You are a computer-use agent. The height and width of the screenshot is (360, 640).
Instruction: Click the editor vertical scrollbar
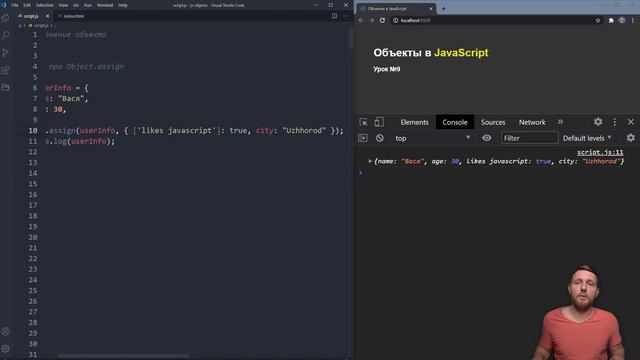[351, 39]
